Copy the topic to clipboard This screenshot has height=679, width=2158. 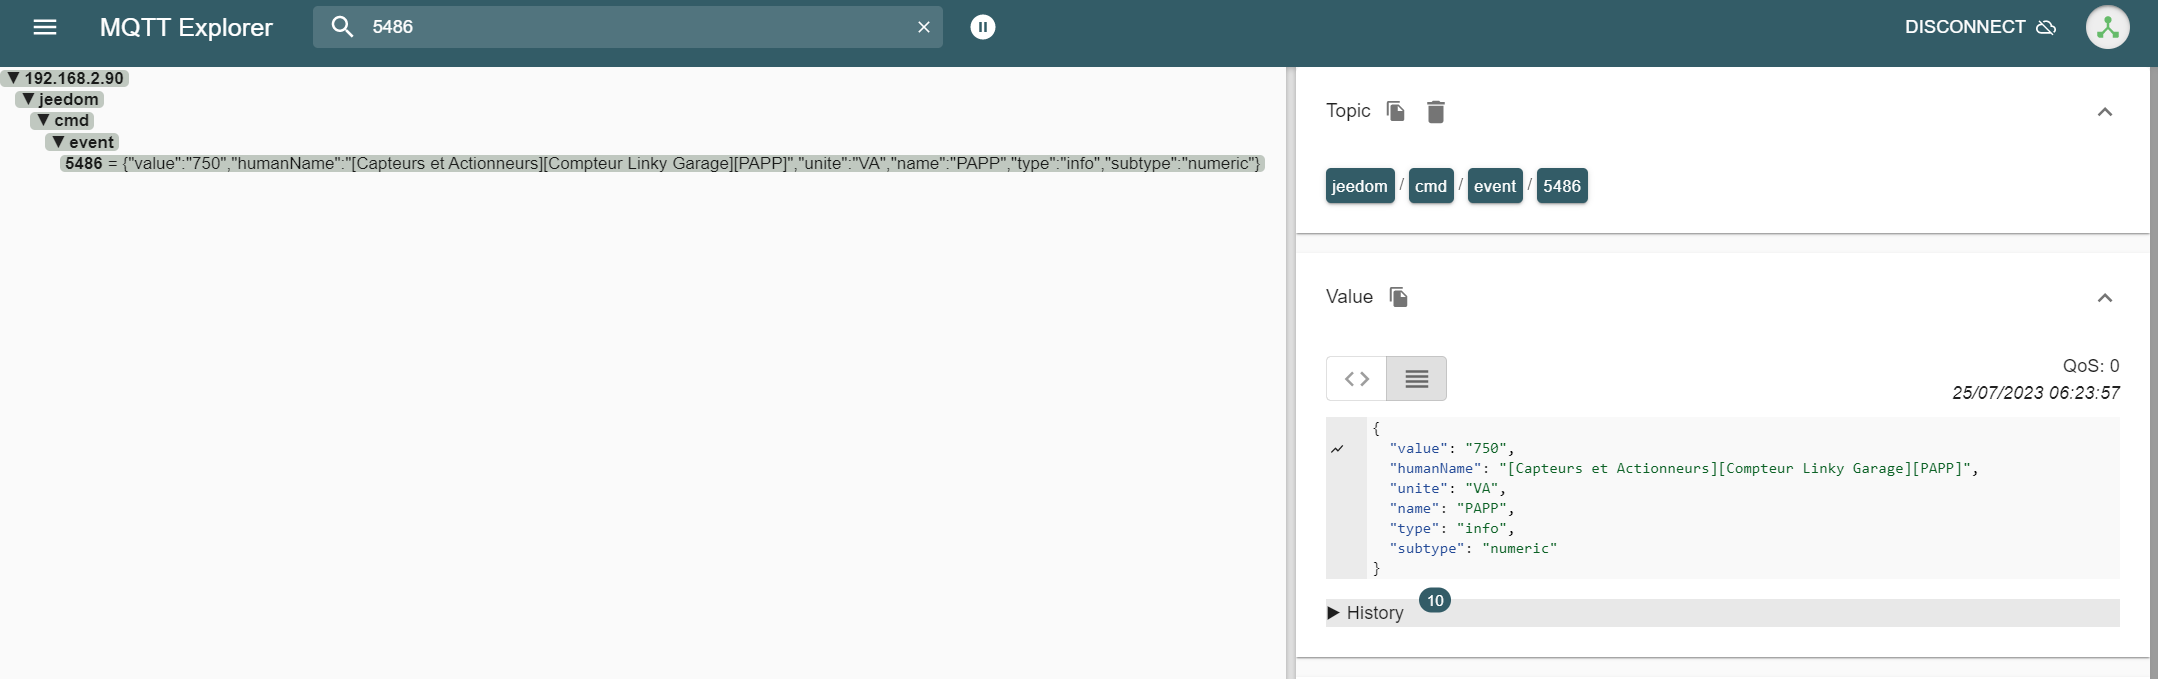1396,111
